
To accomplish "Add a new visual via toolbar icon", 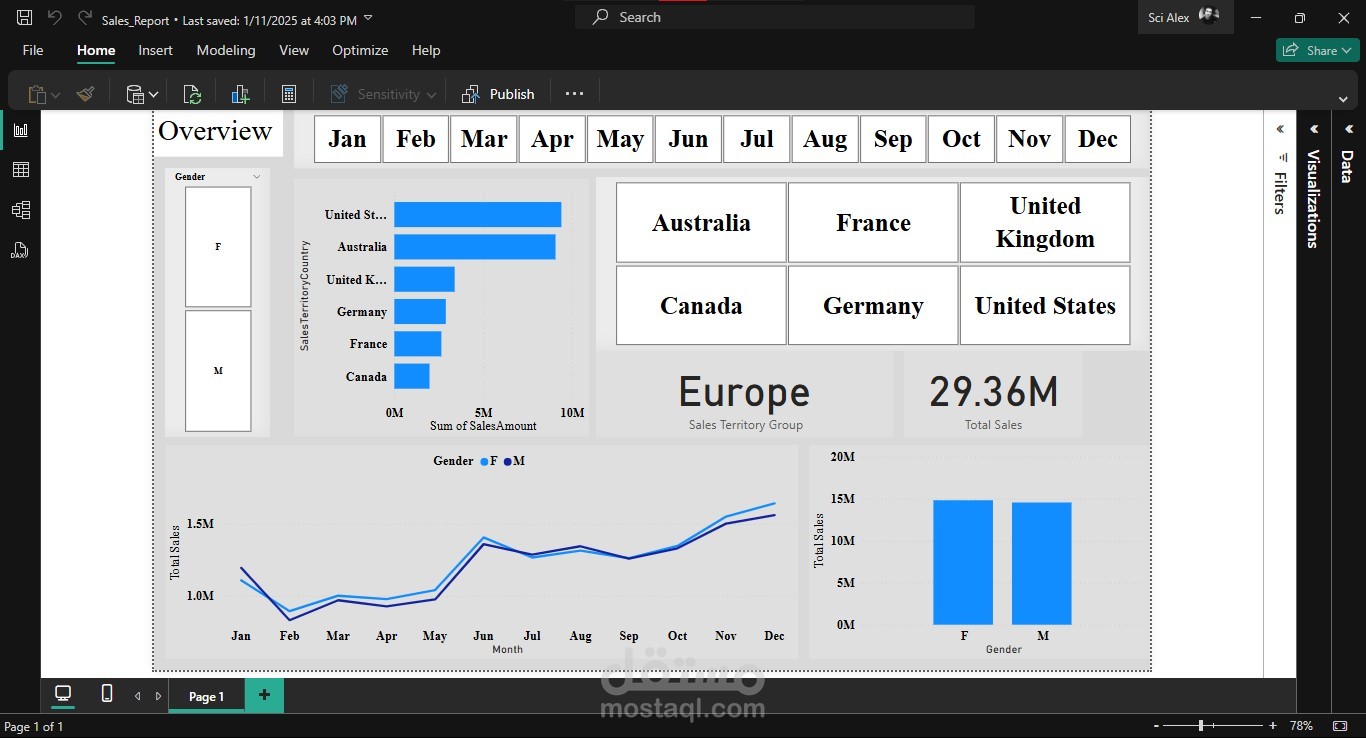I will click(240, 93).
